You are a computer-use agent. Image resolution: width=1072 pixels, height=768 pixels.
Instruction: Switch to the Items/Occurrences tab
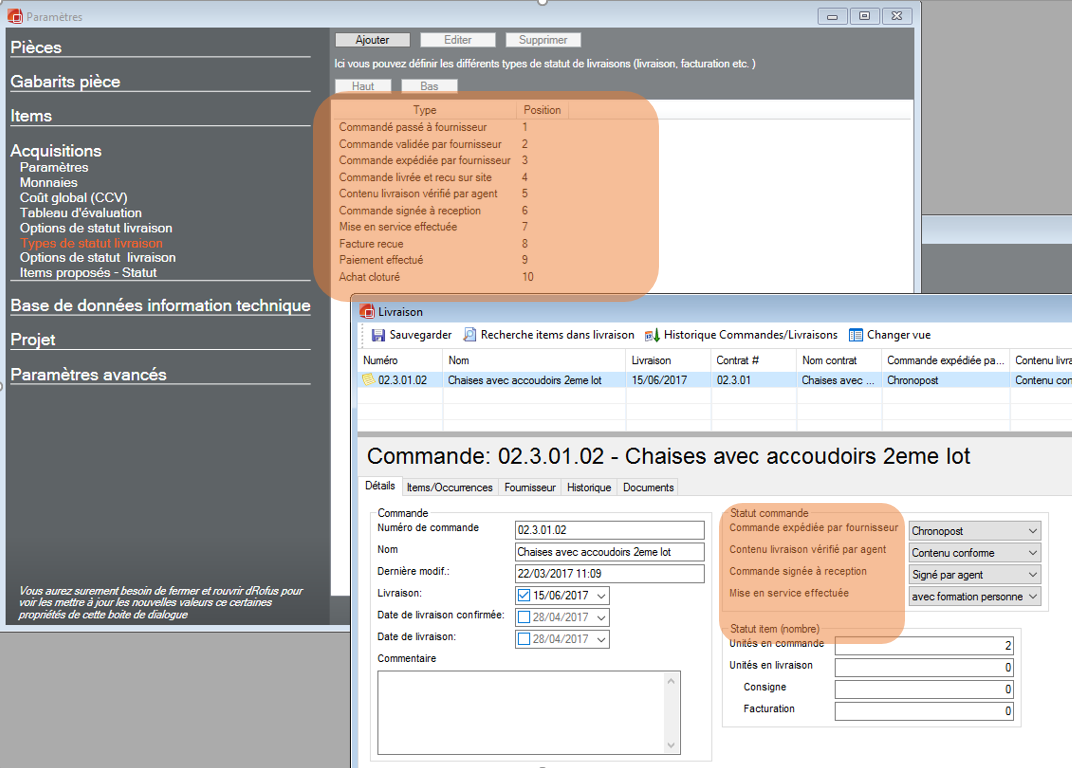click(x=449, y=487)
